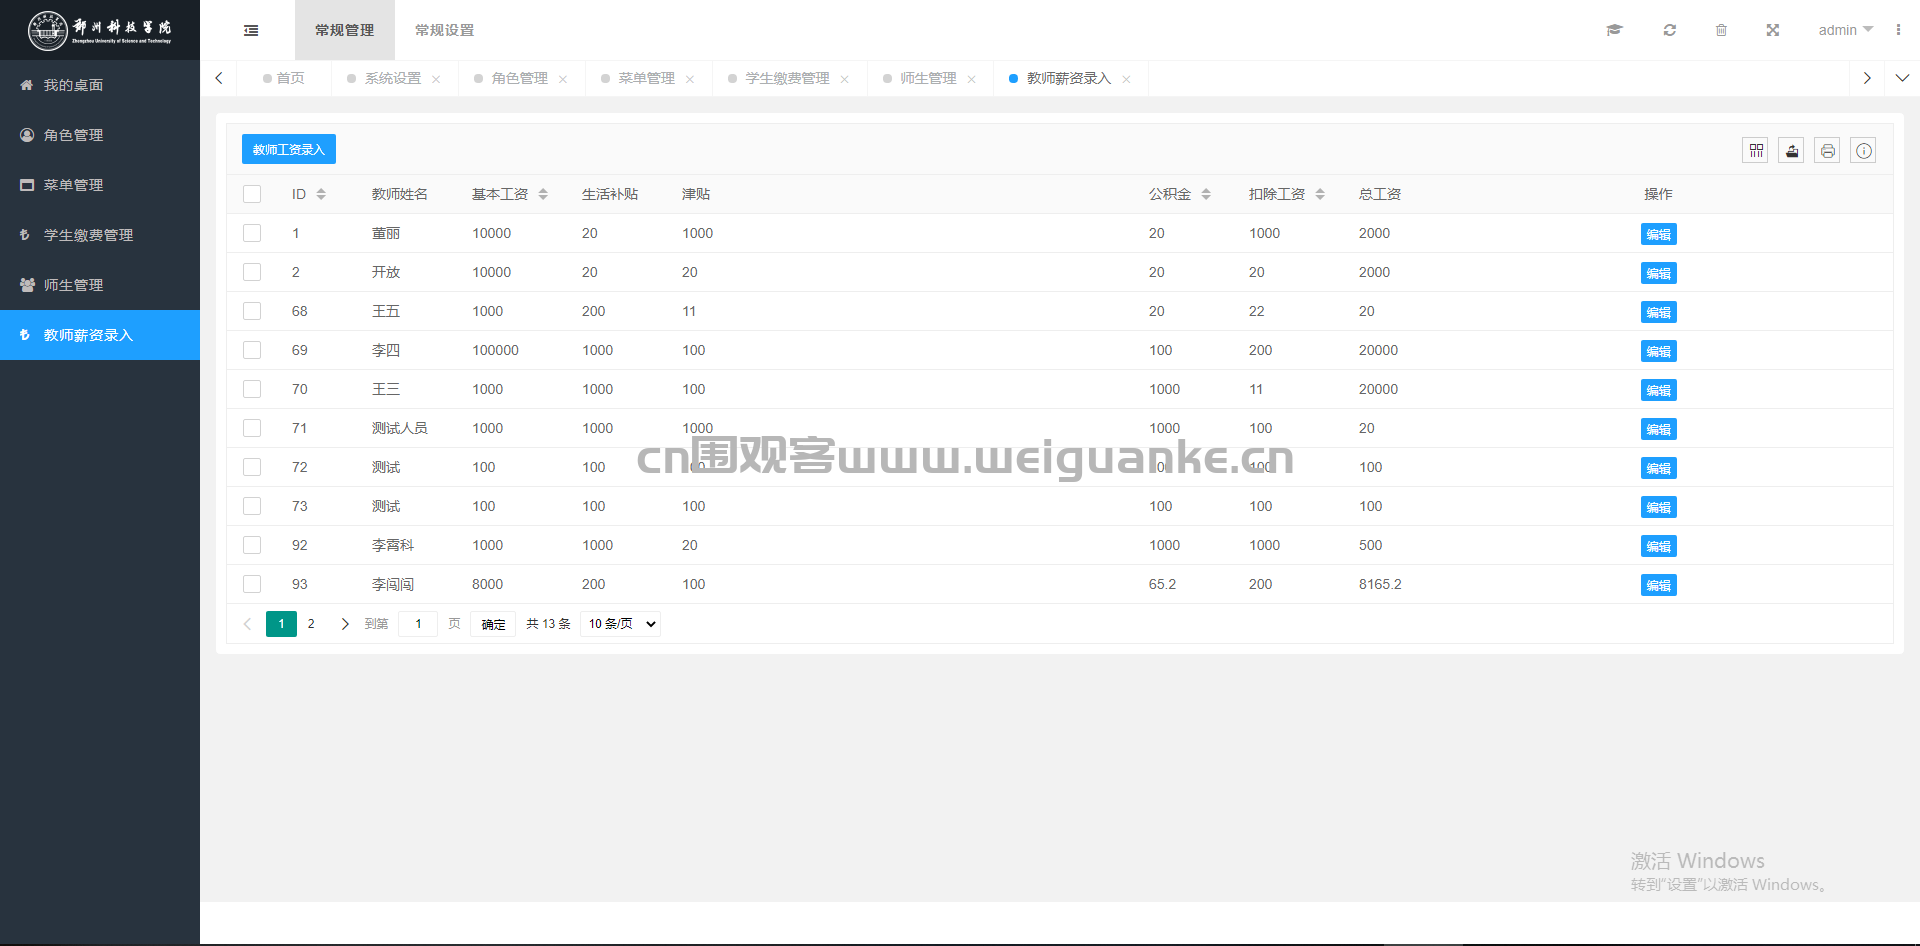Screen dimensions: 1920x946
Task: Open the 10 条/页 page size dropdown
Action: [621, 624]
